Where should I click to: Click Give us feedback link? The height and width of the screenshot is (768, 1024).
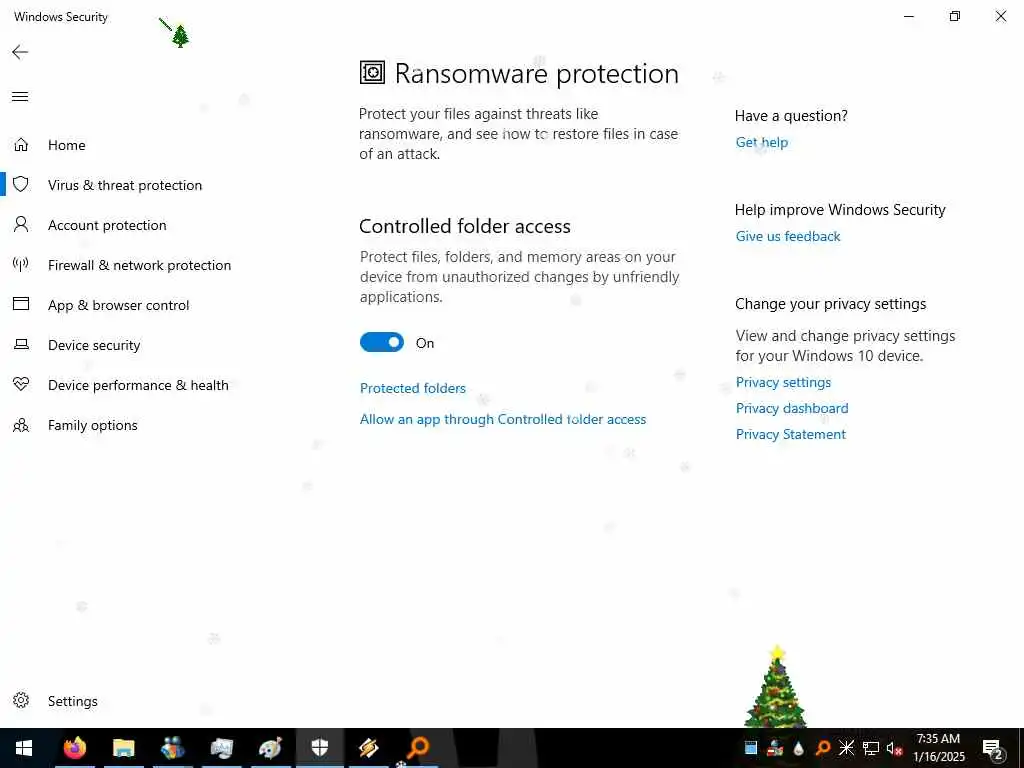pos(788,236)
